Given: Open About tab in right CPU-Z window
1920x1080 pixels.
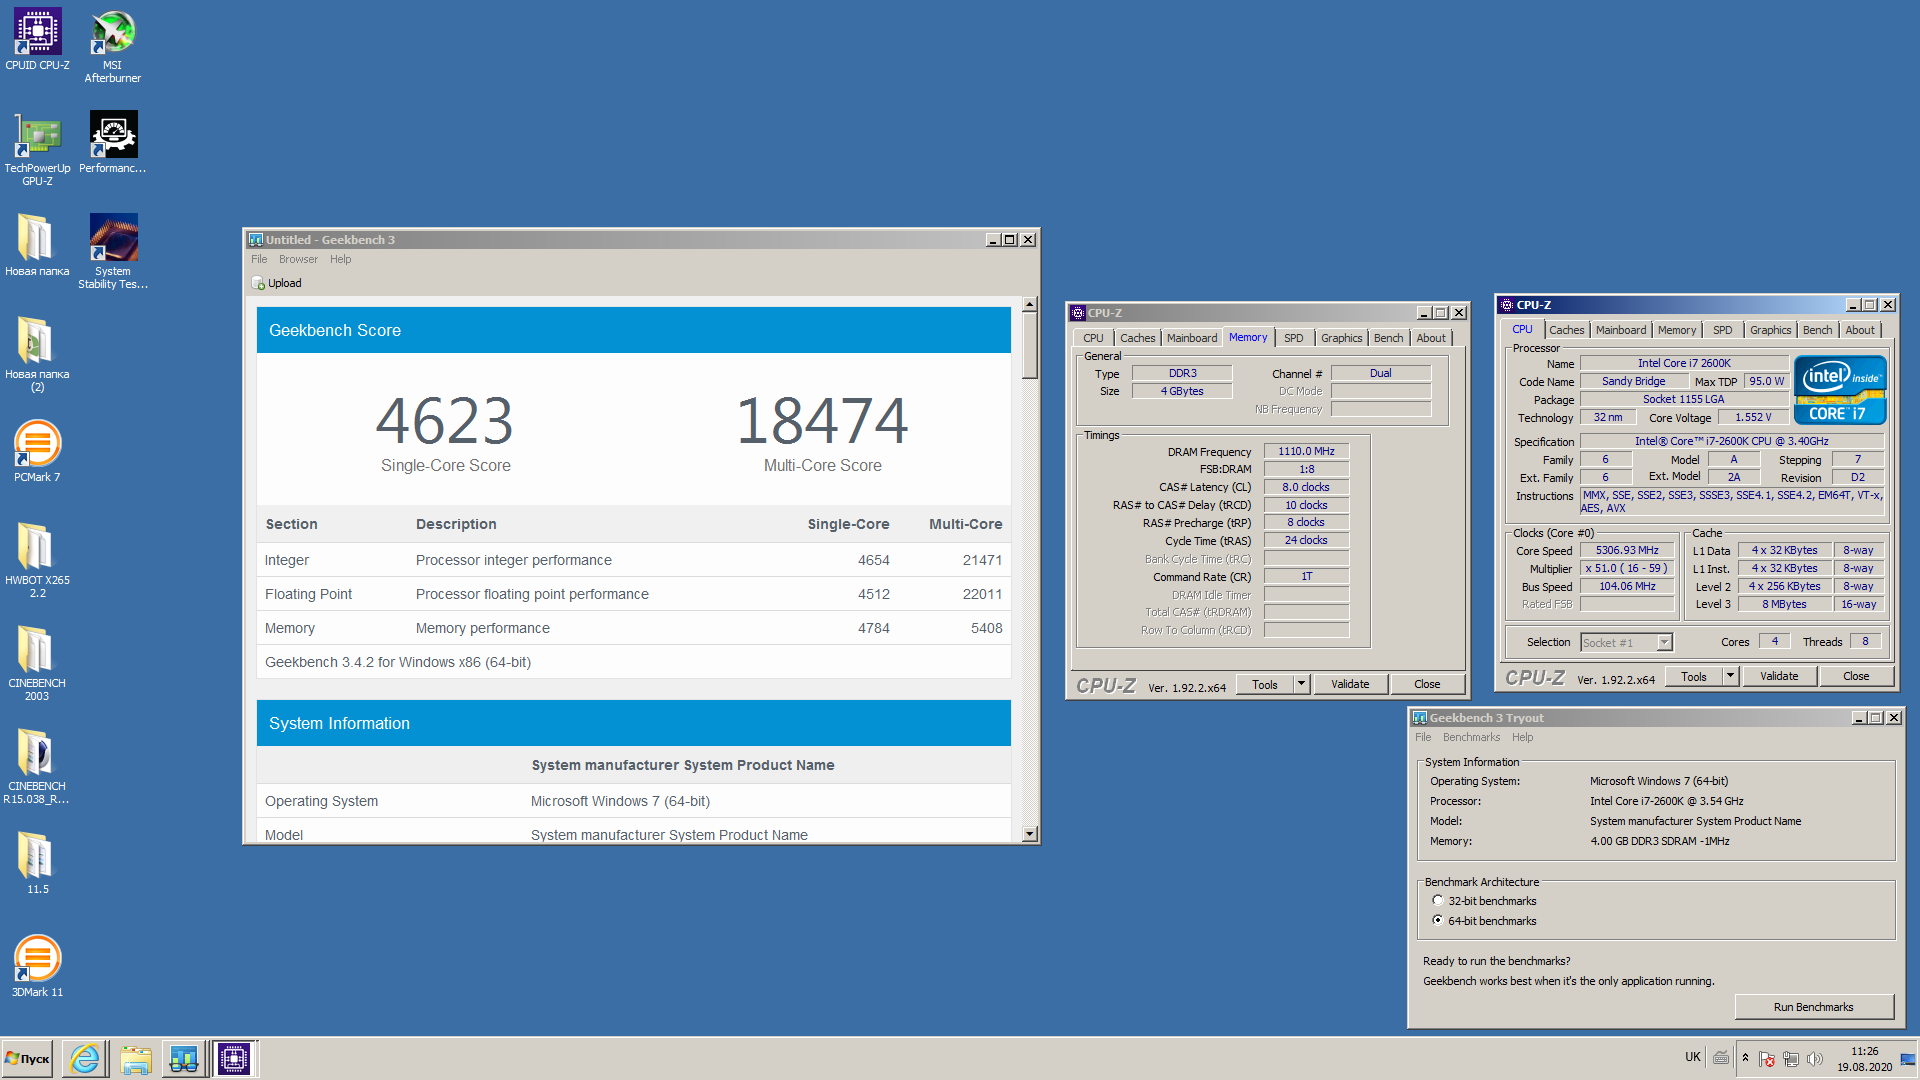Looking at the screenshot, I should point(1860,330).
